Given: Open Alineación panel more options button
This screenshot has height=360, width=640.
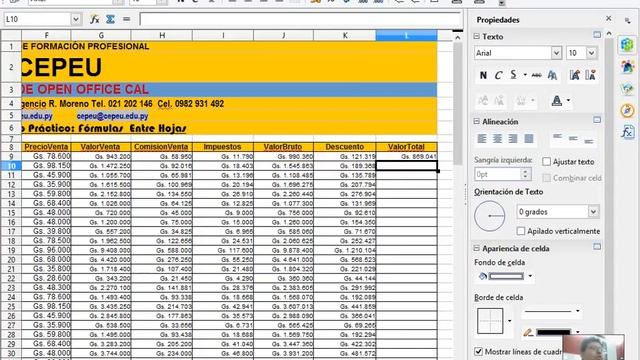Looking at the screenshot, I should (x=597, y=120).
